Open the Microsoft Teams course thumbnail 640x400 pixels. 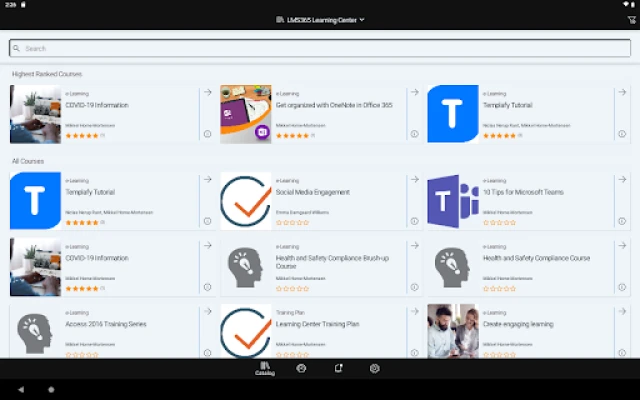[x=453, y=201]
